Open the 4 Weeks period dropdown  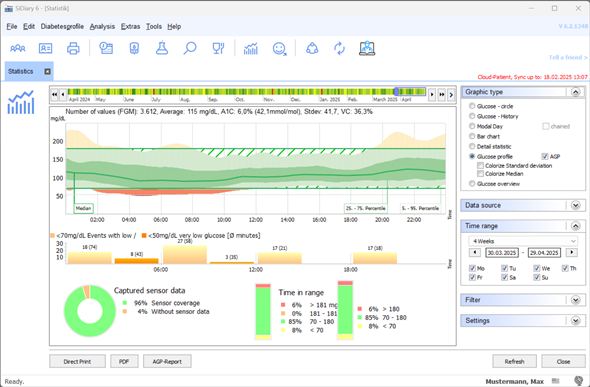coord(523,241)
